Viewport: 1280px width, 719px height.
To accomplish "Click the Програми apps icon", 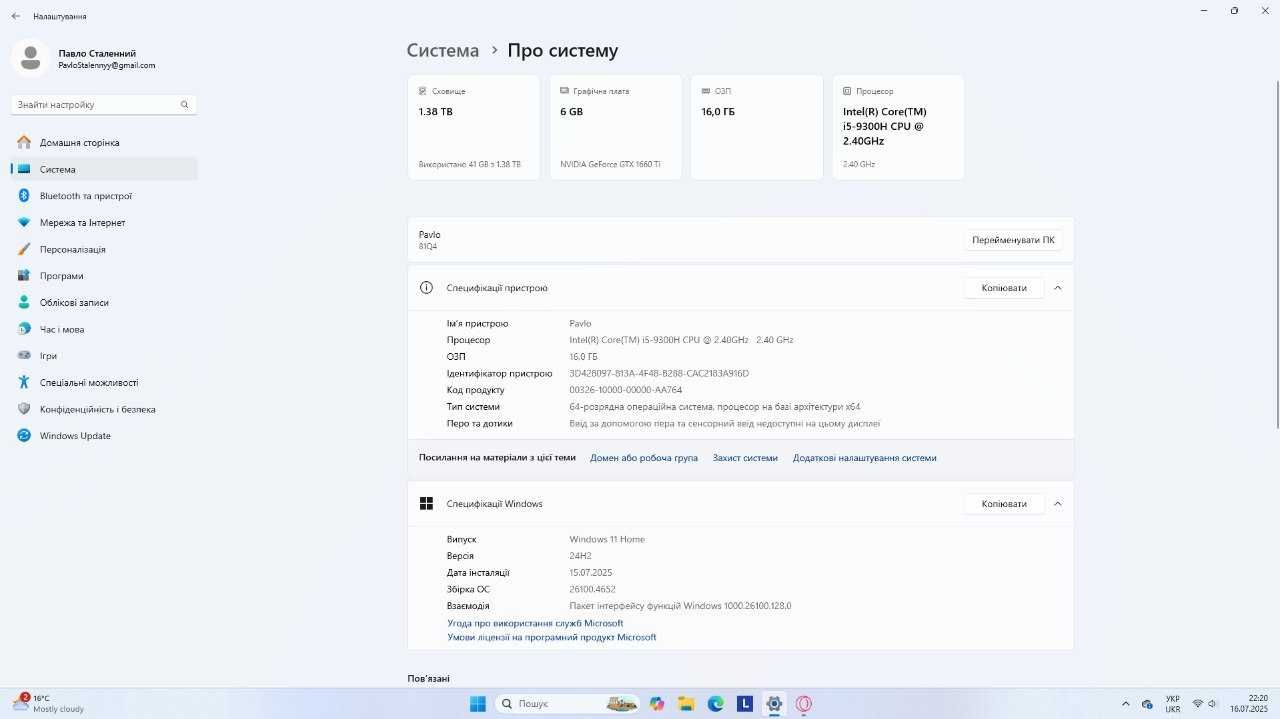I will pos(24,276).
